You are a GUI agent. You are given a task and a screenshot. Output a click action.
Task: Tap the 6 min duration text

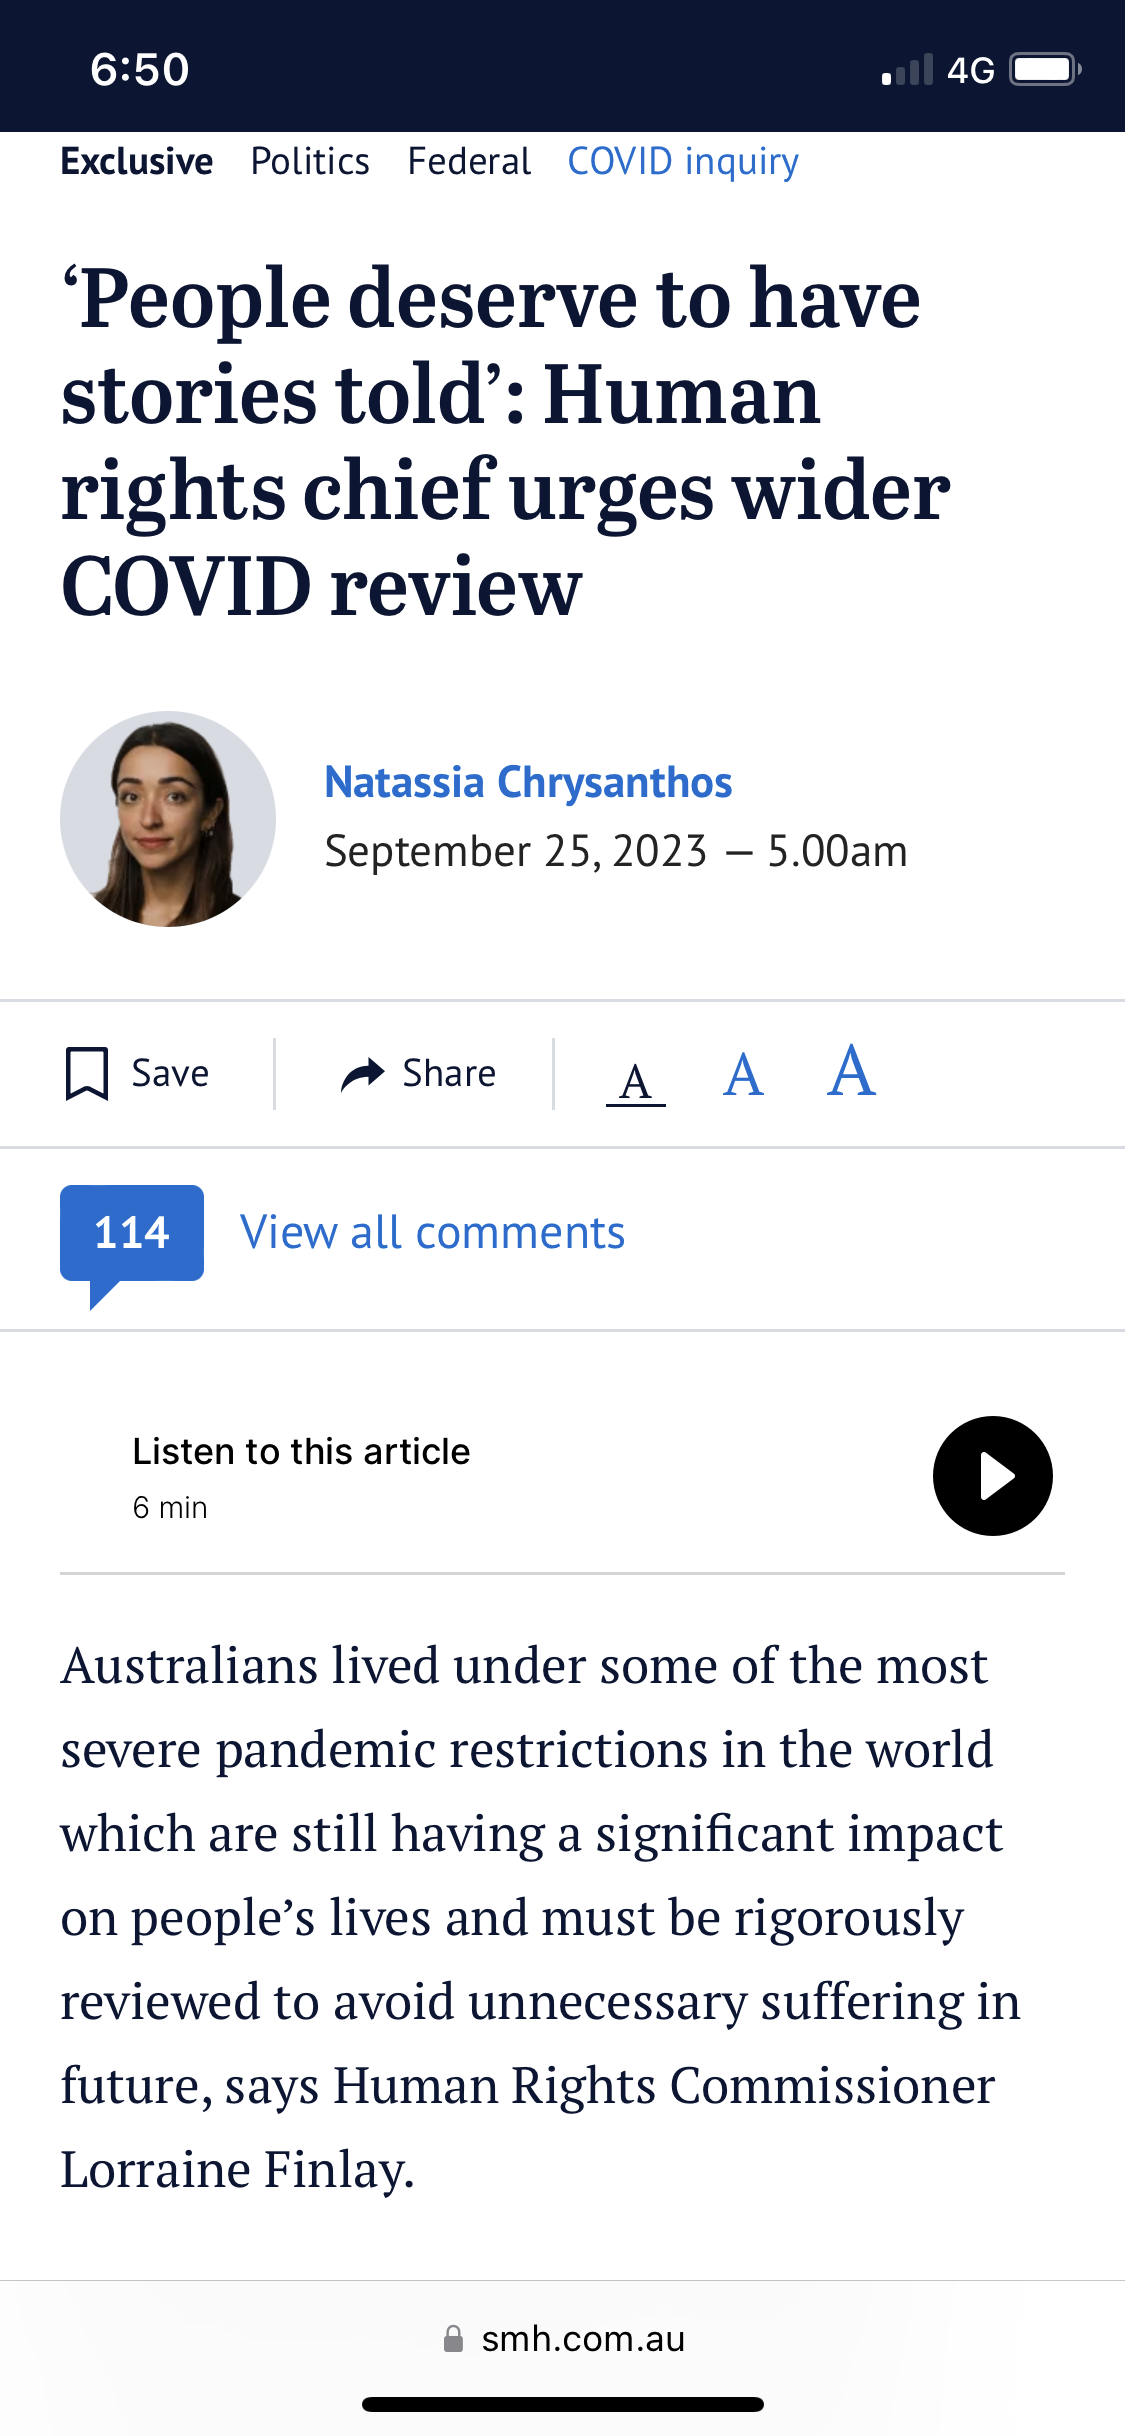(170, 1508)
